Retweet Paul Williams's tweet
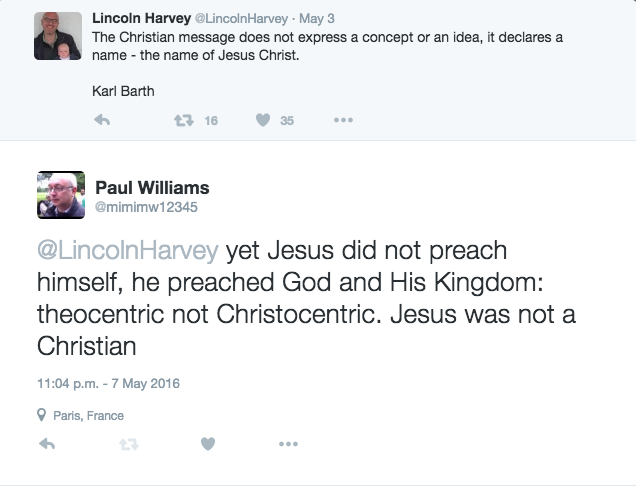 pyautogui.click(x=128, y=444)
